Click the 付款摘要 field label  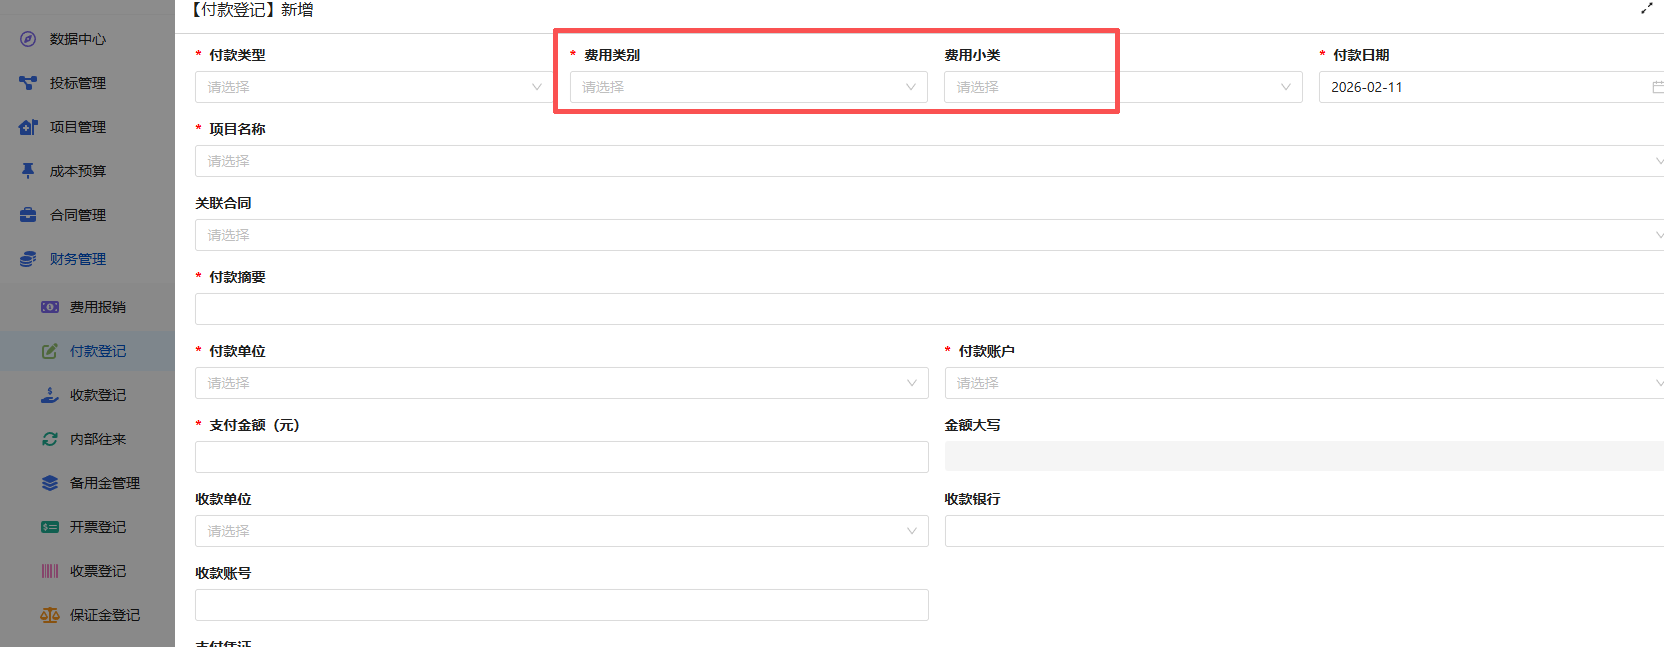point(237,277)
